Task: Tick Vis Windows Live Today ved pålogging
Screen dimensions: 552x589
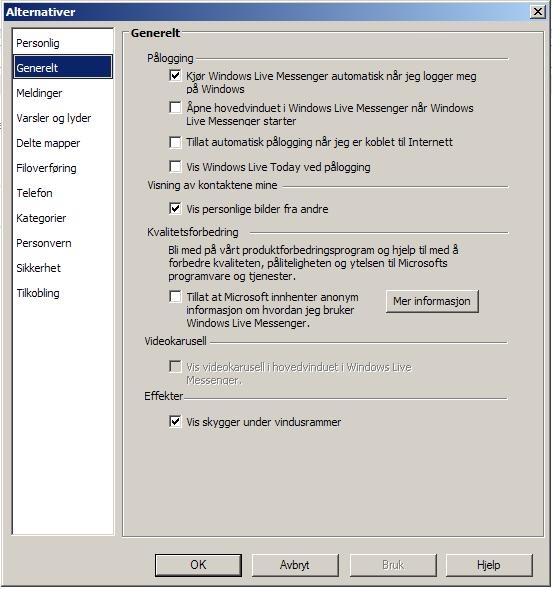Action: point(175,166)
